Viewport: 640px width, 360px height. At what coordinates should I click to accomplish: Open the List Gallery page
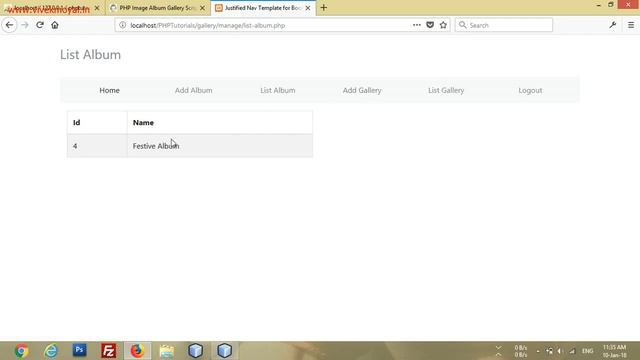(x=446, y=90)
